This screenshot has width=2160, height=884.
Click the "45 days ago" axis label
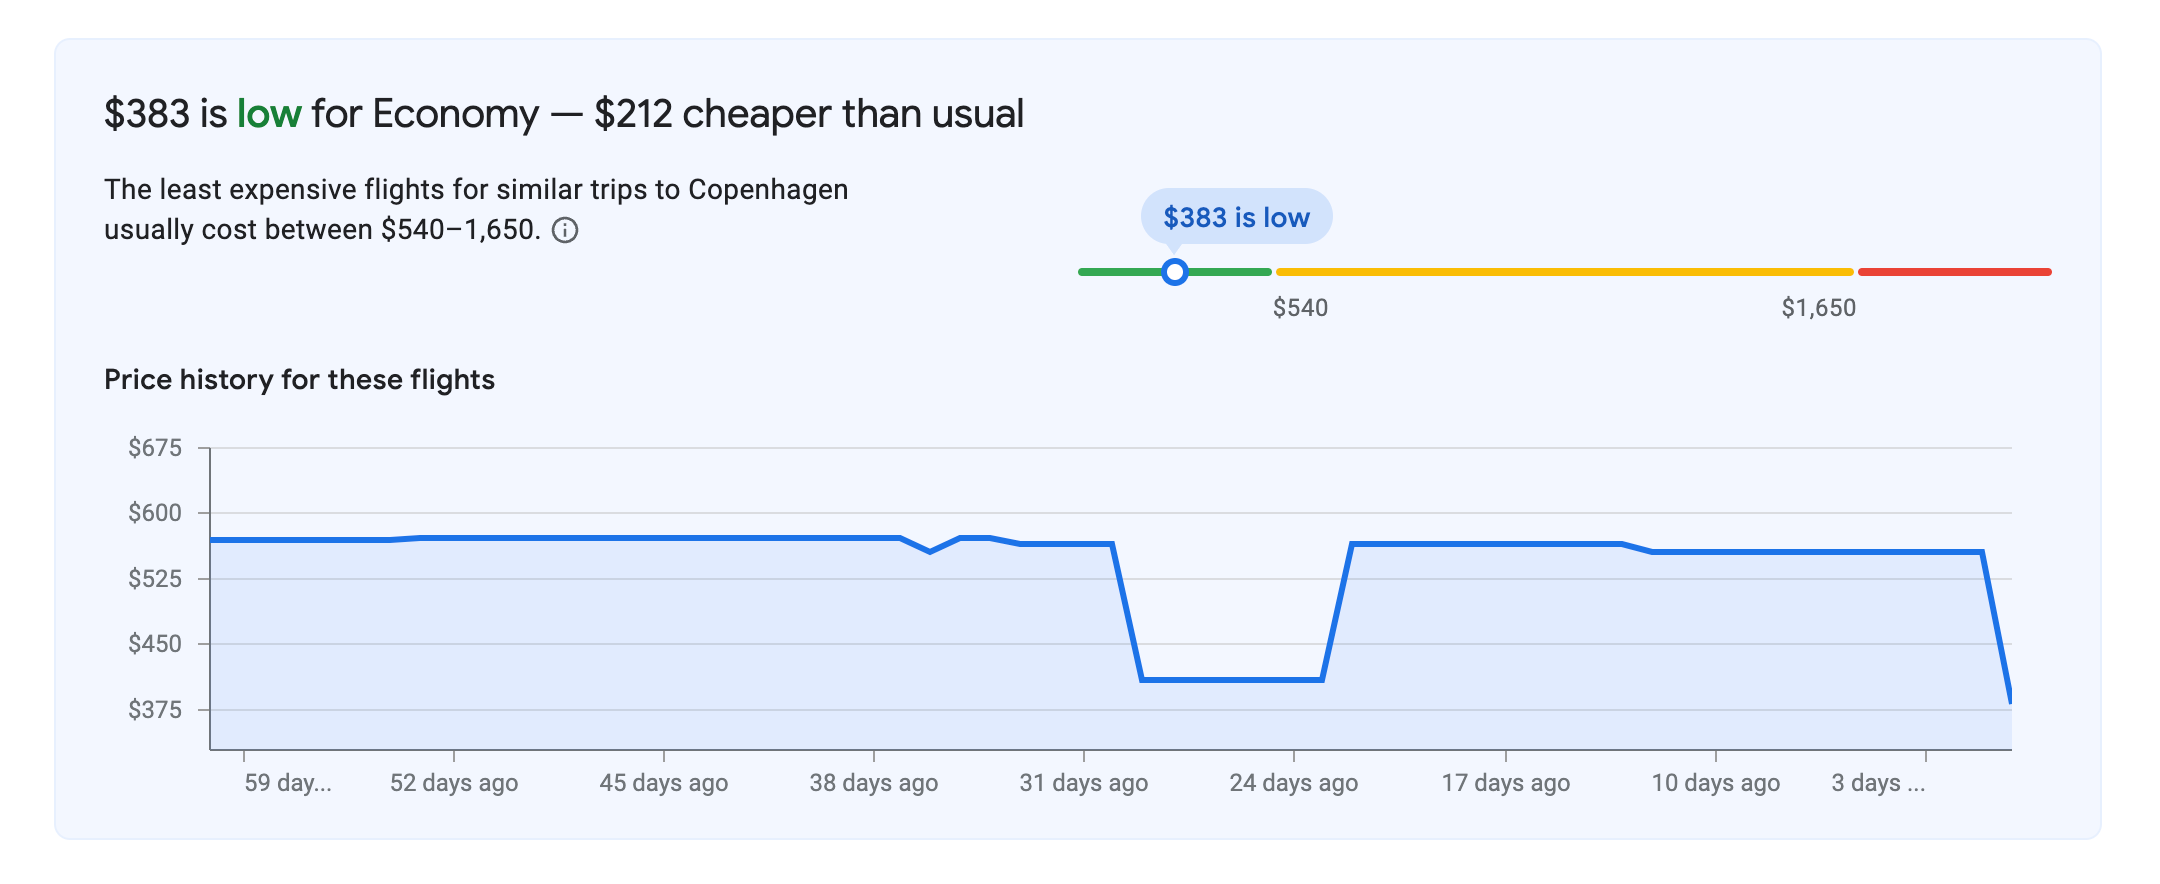664,783
